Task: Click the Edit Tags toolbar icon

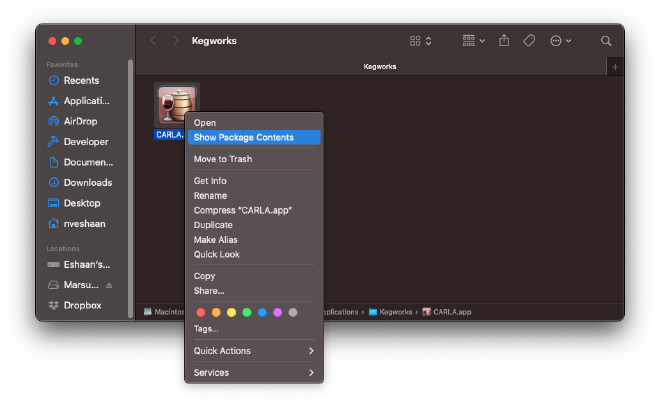Action: pos(529,41)
